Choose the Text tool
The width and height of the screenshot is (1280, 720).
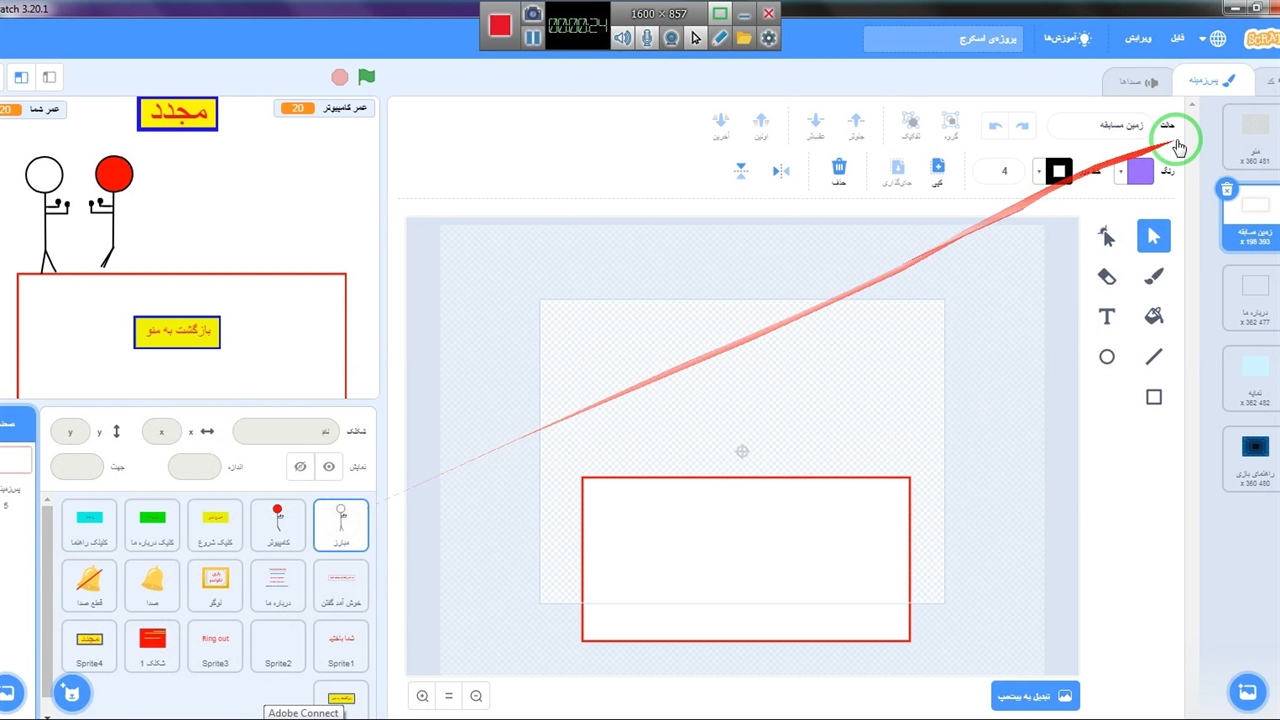1106,317
